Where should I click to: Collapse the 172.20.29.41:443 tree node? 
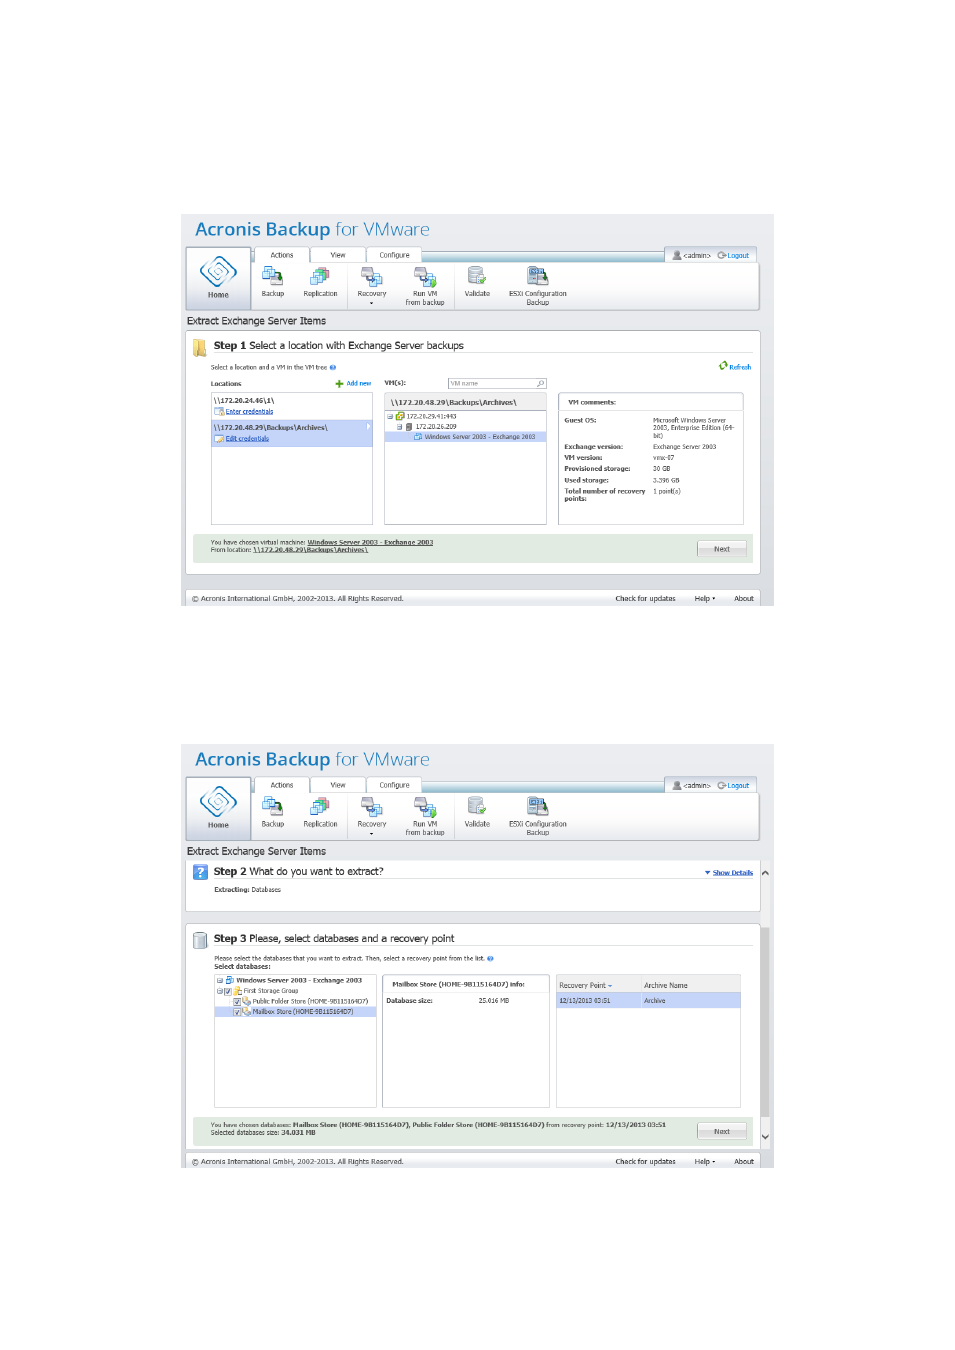pos(390,417)
